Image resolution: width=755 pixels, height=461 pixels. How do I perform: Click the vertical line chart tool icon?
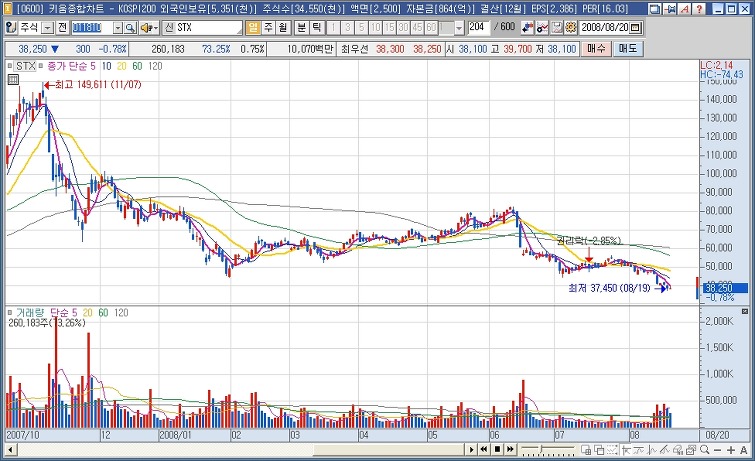click(652, 450)
